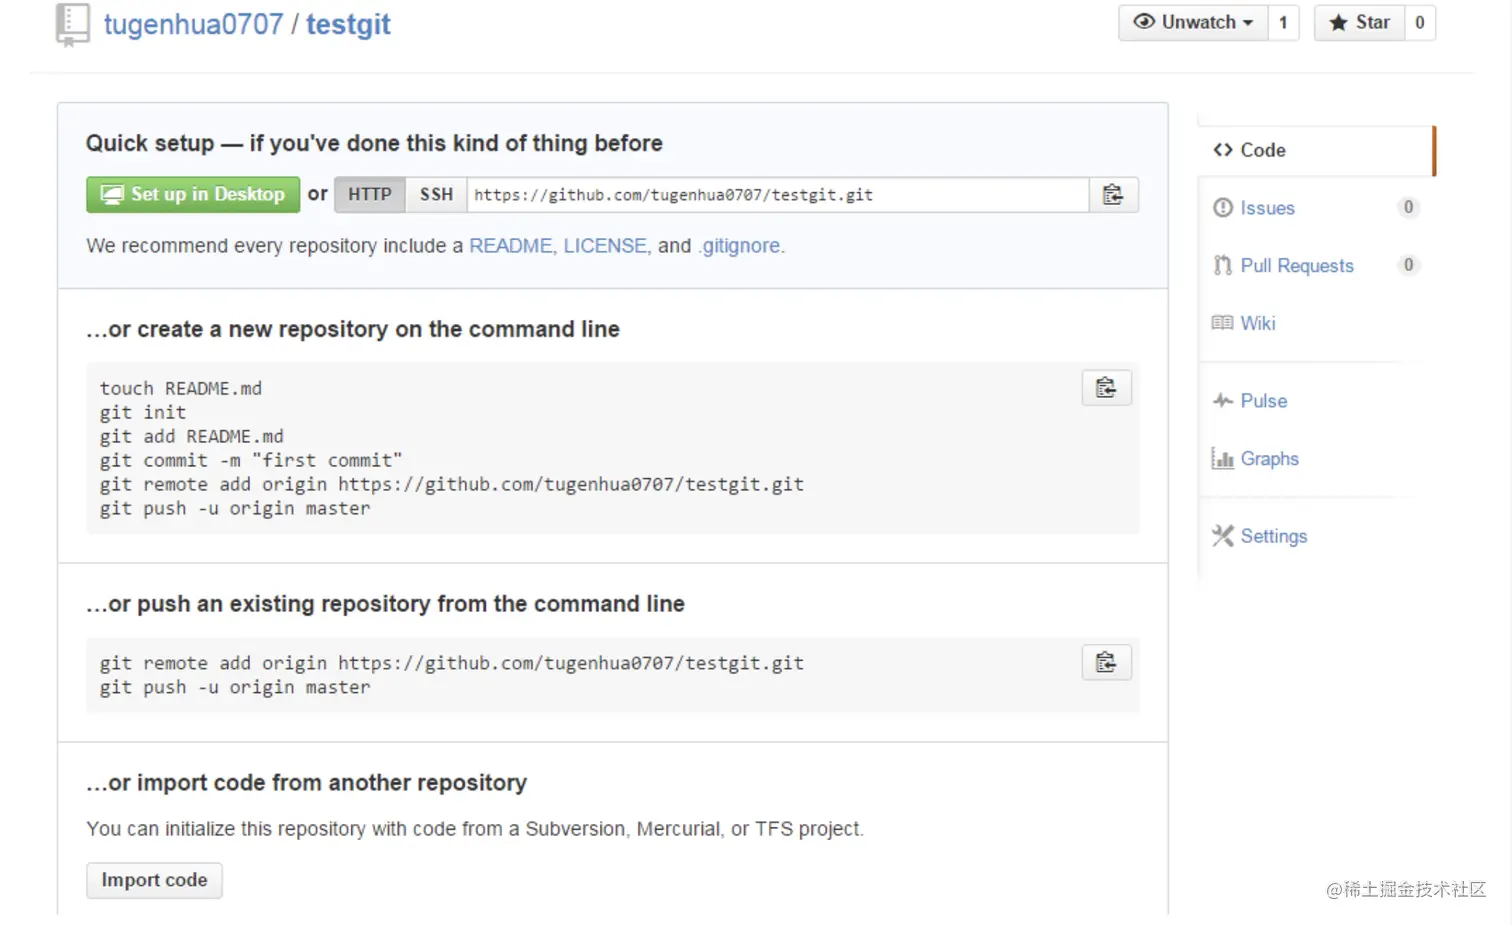Switch clone protocol to SSH
The image size is (1512, 925).
[x=436, y=195]
